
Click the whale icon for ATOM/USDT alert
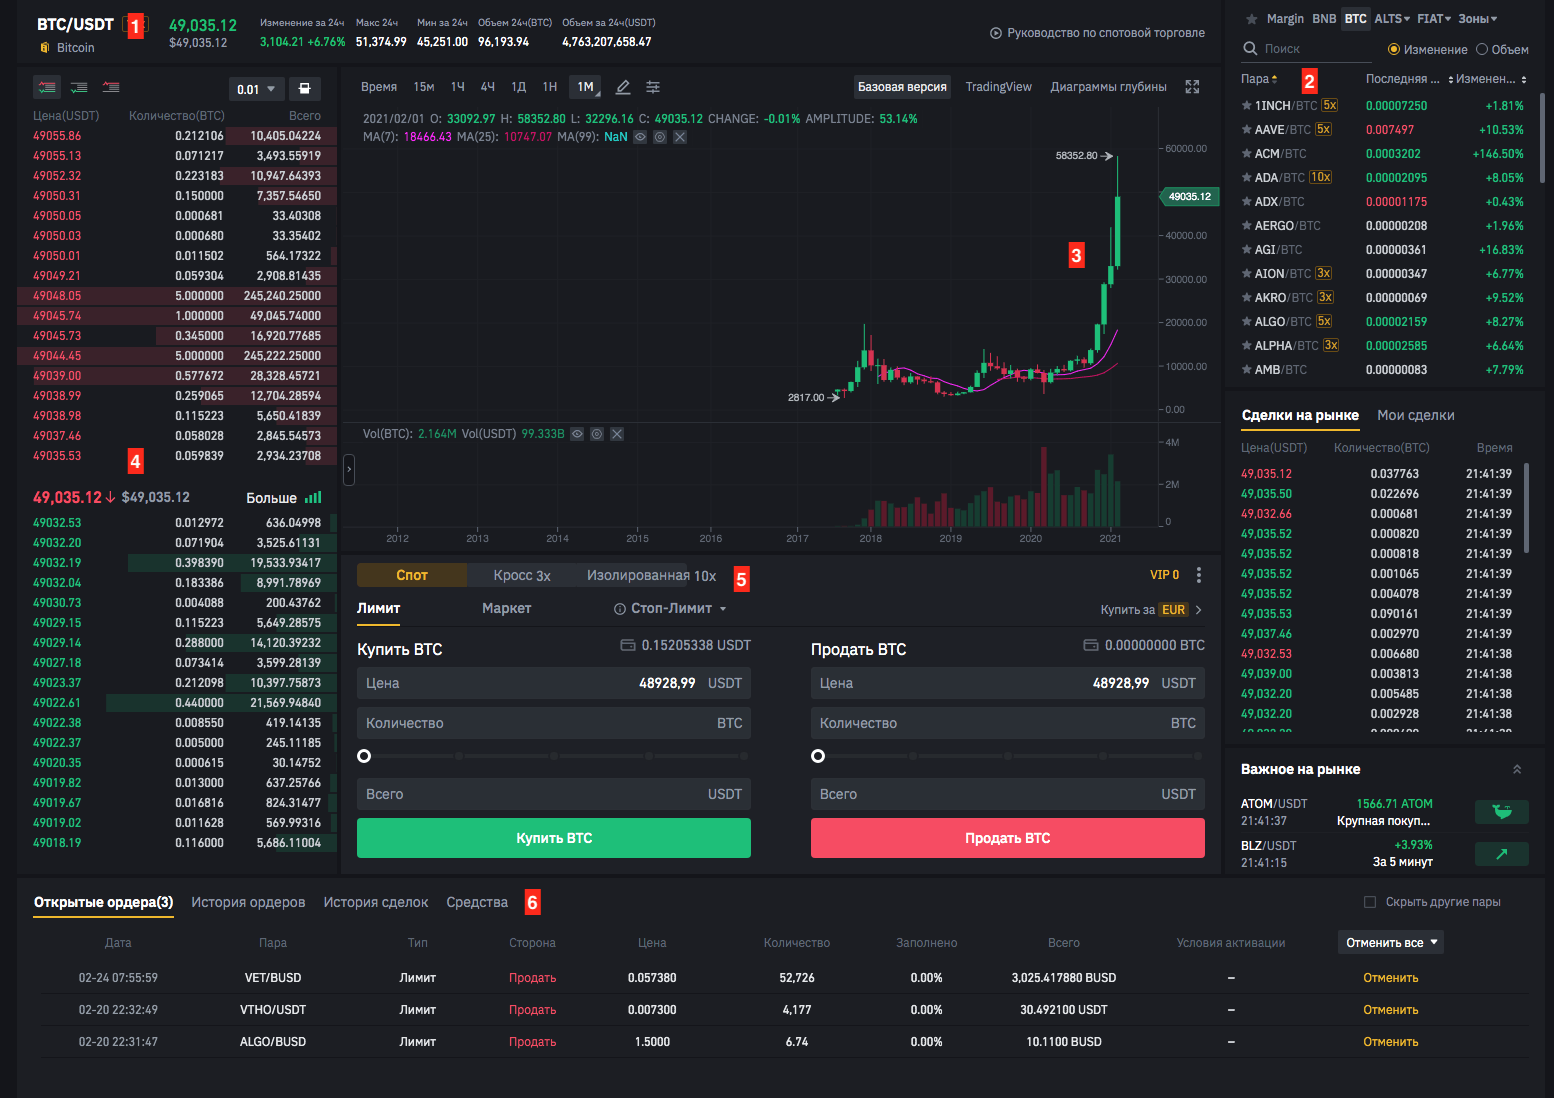pyautogui.click(x=1502, y=812)
